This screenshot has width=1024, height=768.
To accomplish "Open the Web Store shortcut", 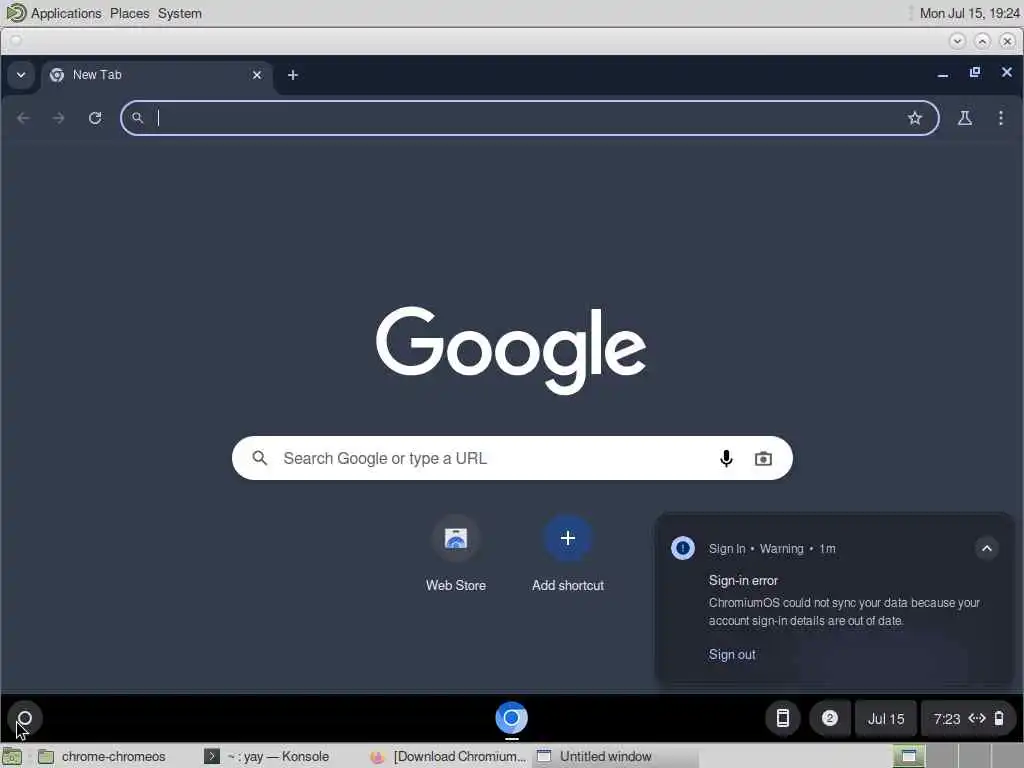I will tap(456, 554).
